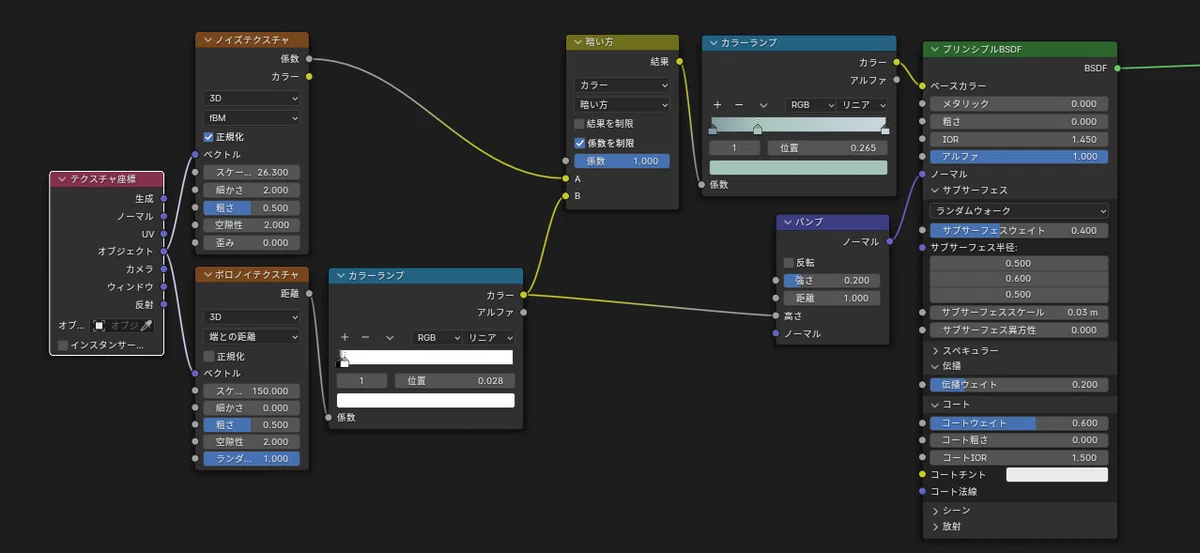Collapse the ボロノイテクスチャ node via header chevron
This screenshot has height=553, width=1200.
click(208, 274)
